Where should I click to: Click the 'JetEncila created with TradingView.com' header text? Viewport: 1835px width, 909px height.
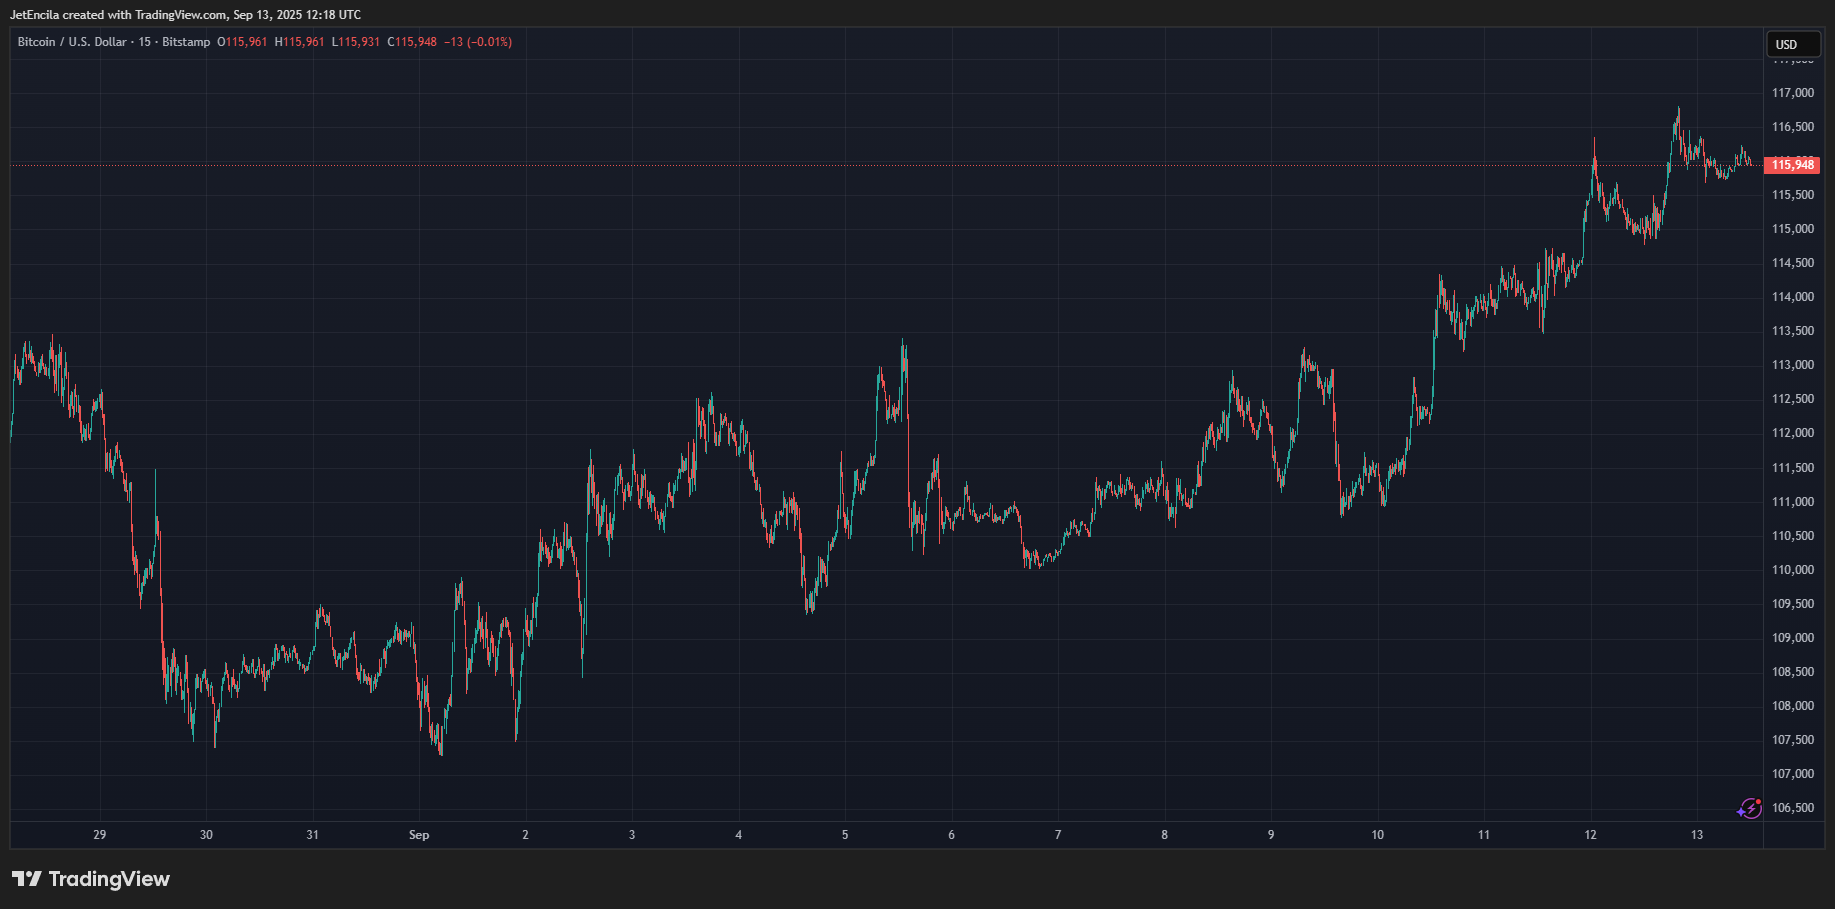pyautogui.click(x=185, y=14)
